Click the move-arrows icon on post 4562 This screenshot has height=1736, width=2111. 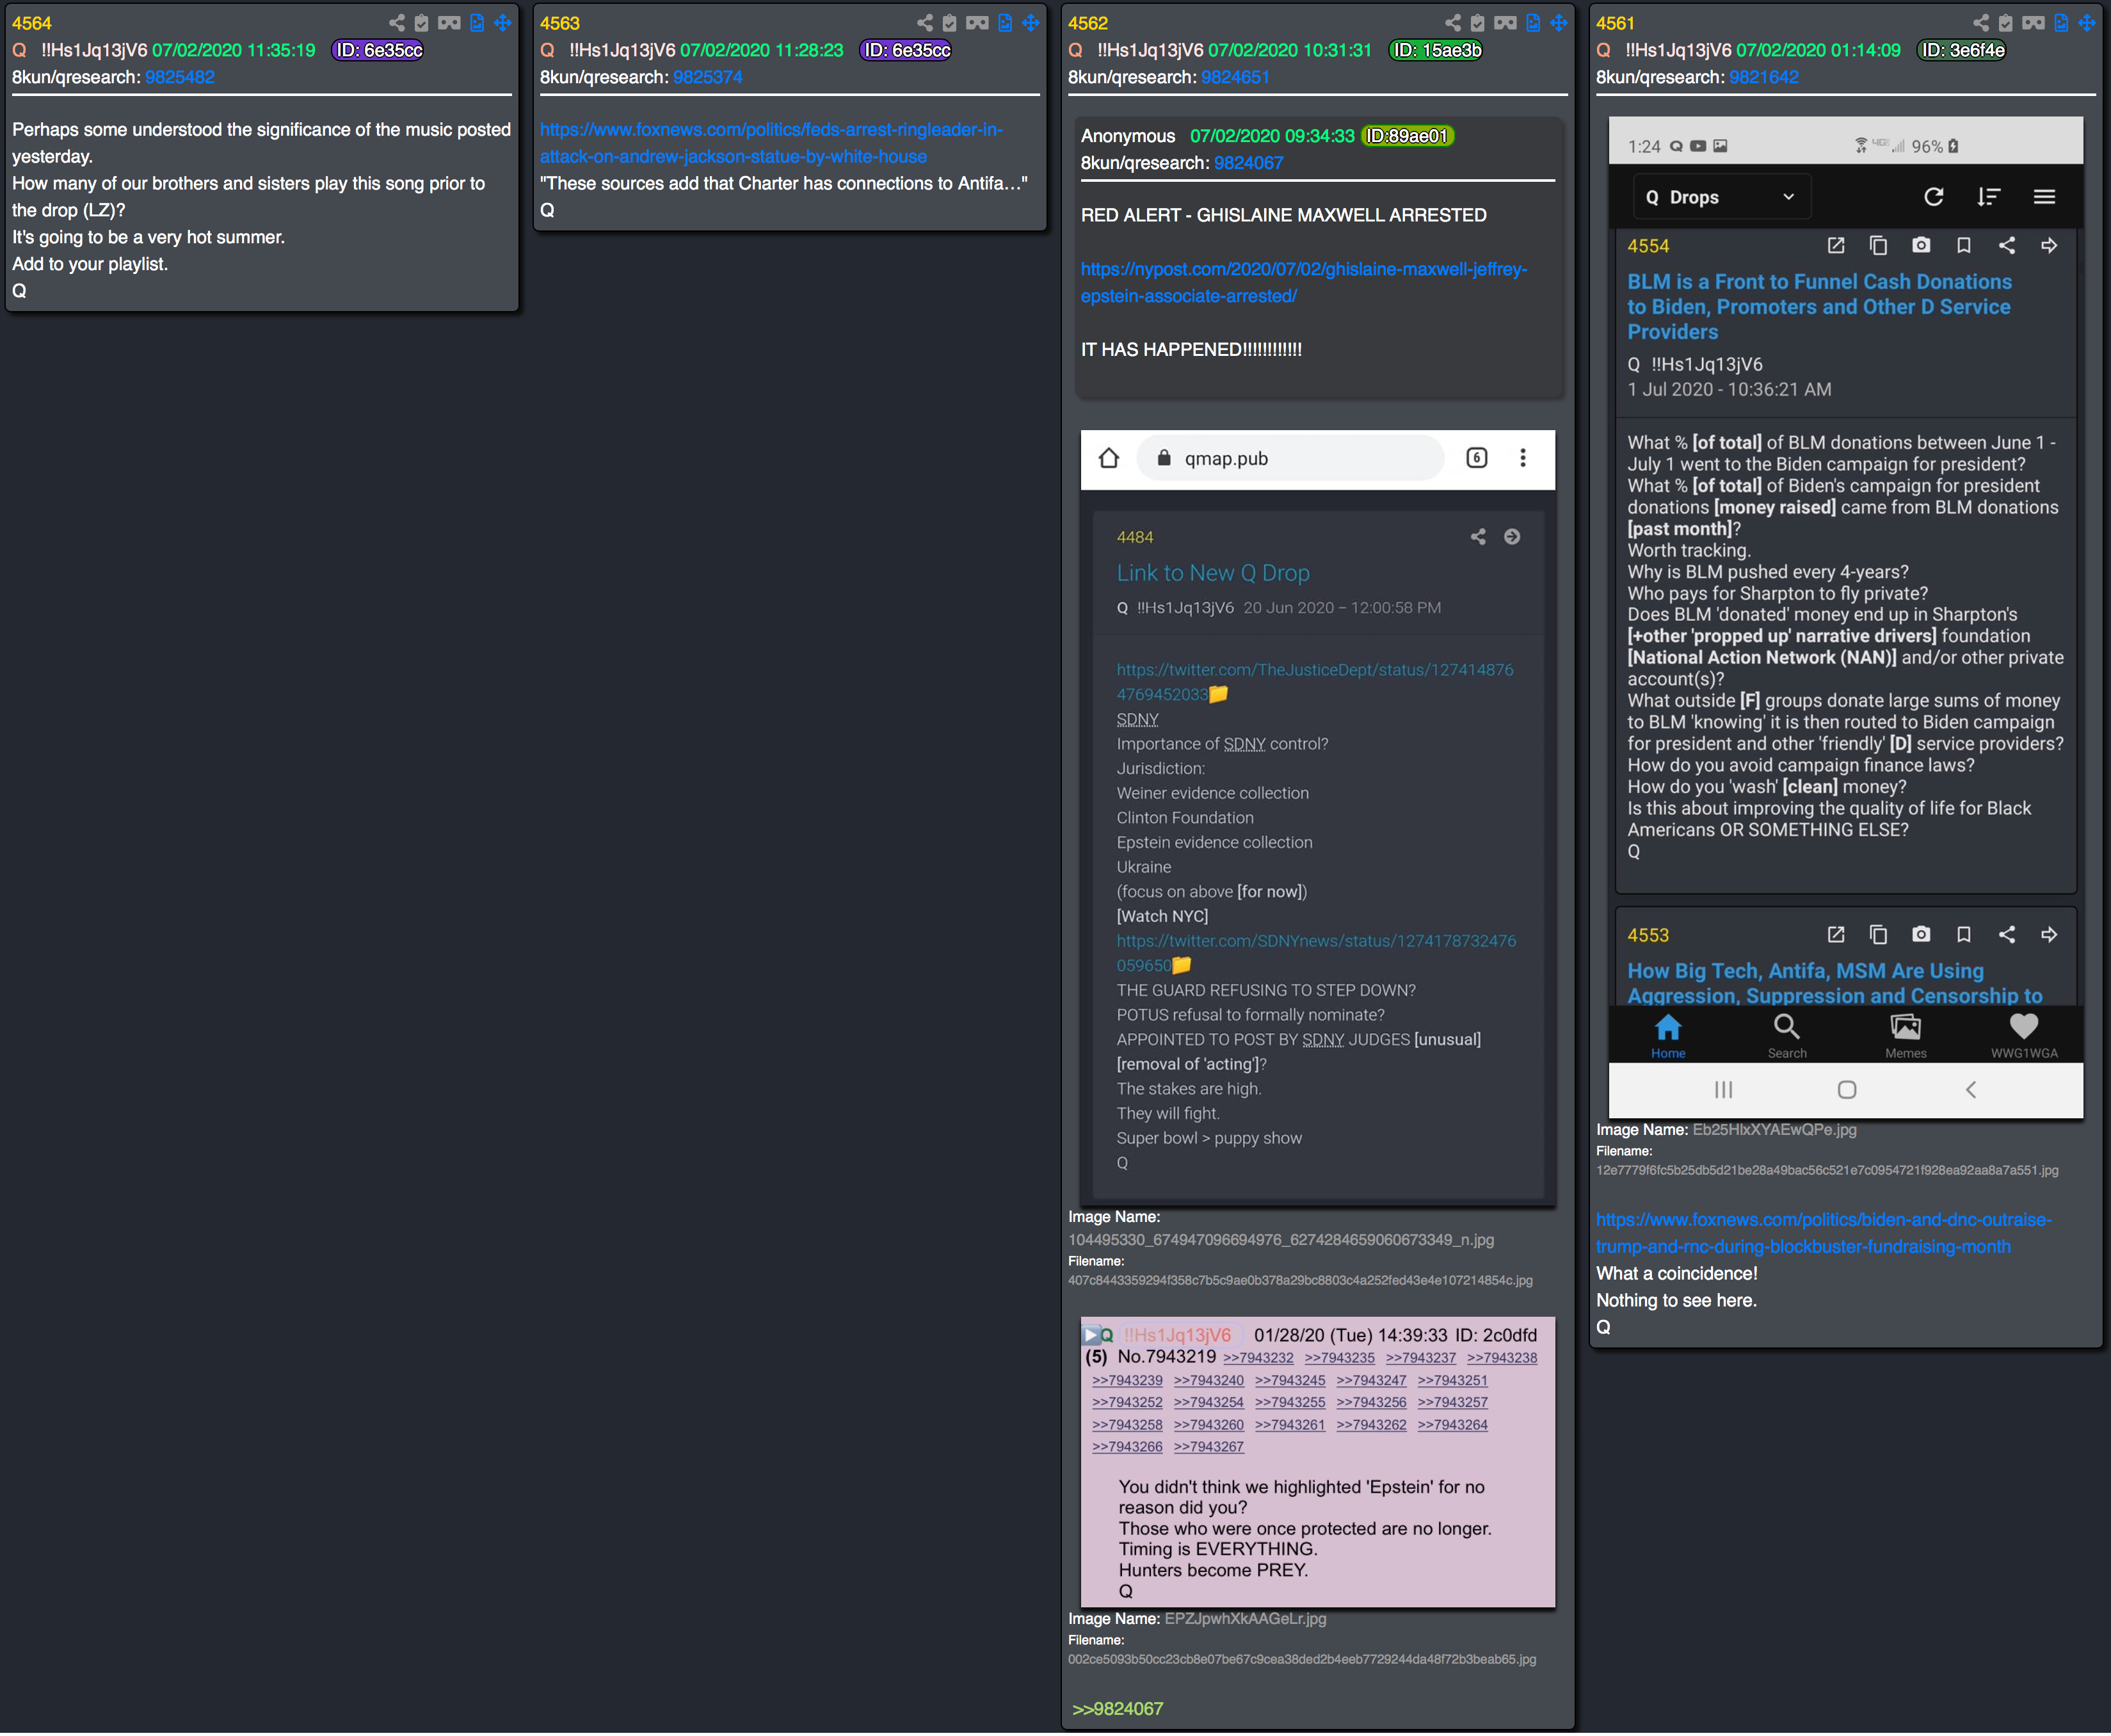1558,23
